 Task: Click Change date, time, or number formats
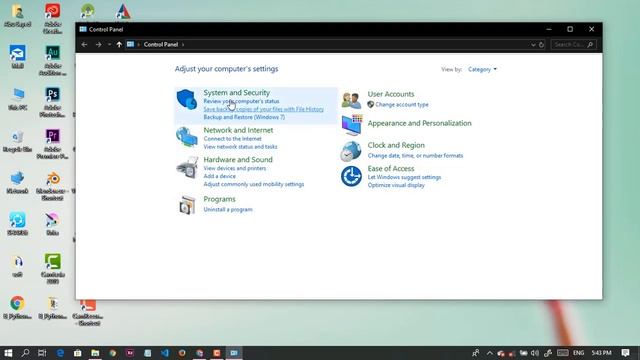click(x=416, y=156)
